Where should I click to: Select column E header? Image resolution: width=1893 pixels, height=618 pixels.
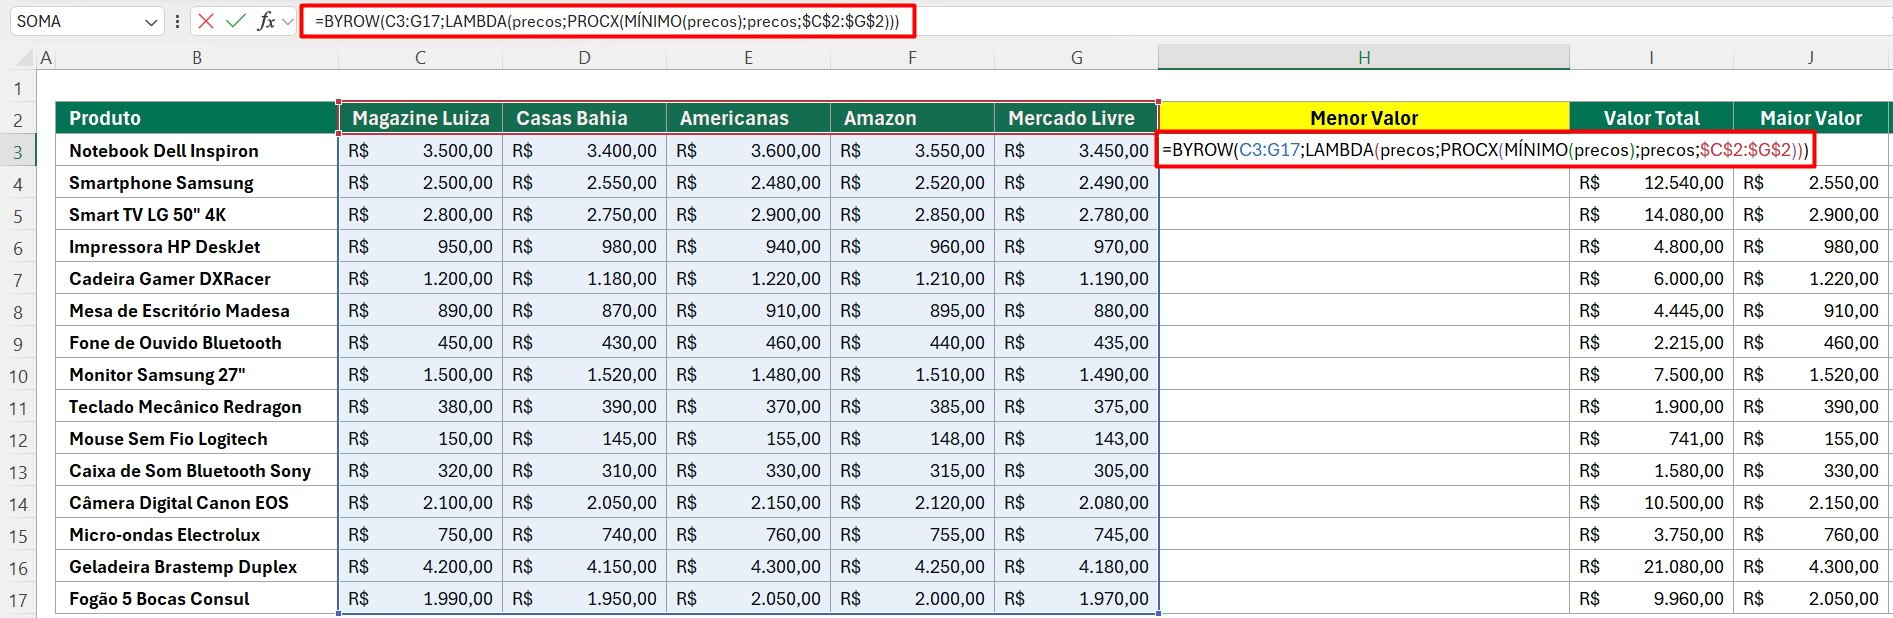[x=748, y=58]
